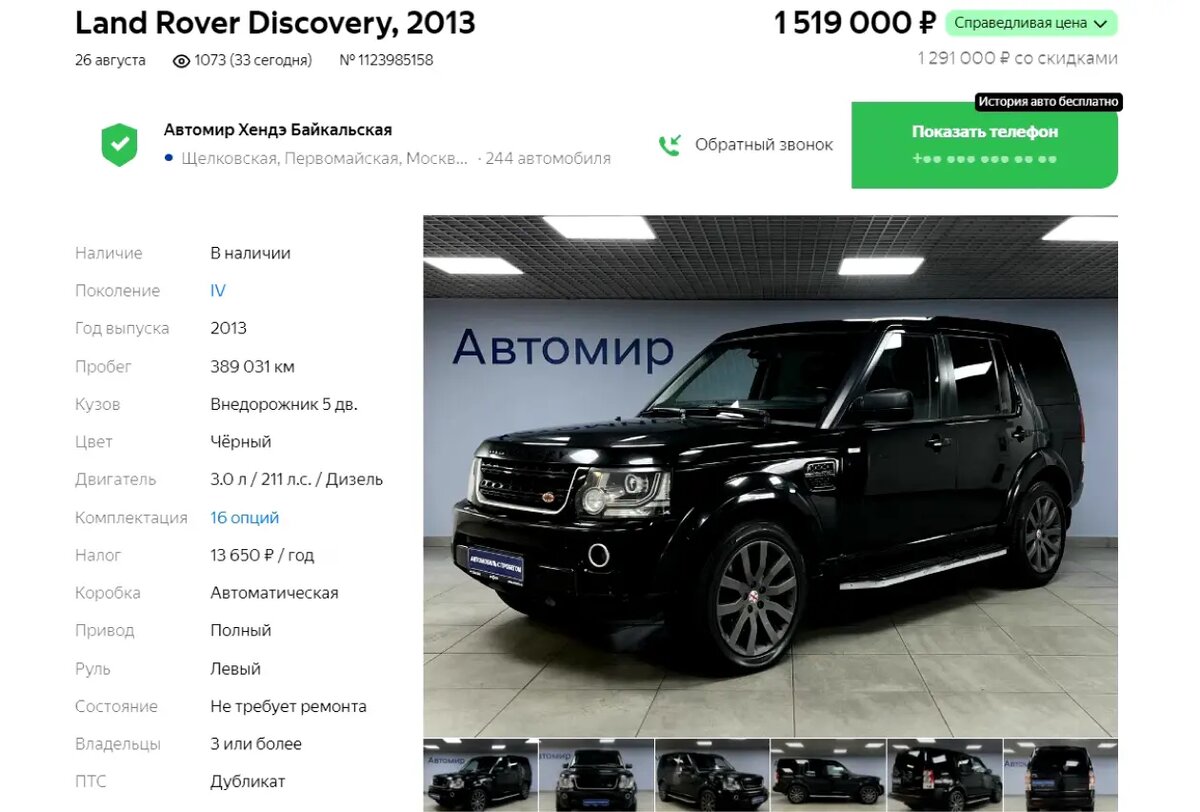The height and width of the screenshot is (812, 1200).
Task: Click the callback phone icon
Action: tap(669, 145)
